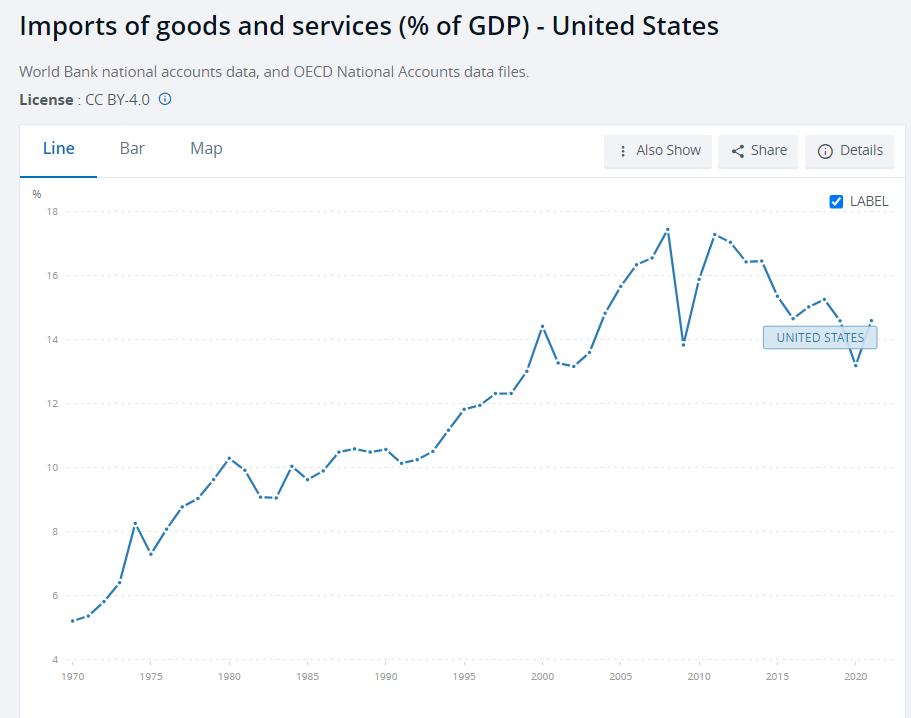The height and width of the screenshot is (718, 911).
Task: Click the chart title heading
Action: [x=369, y=27]
